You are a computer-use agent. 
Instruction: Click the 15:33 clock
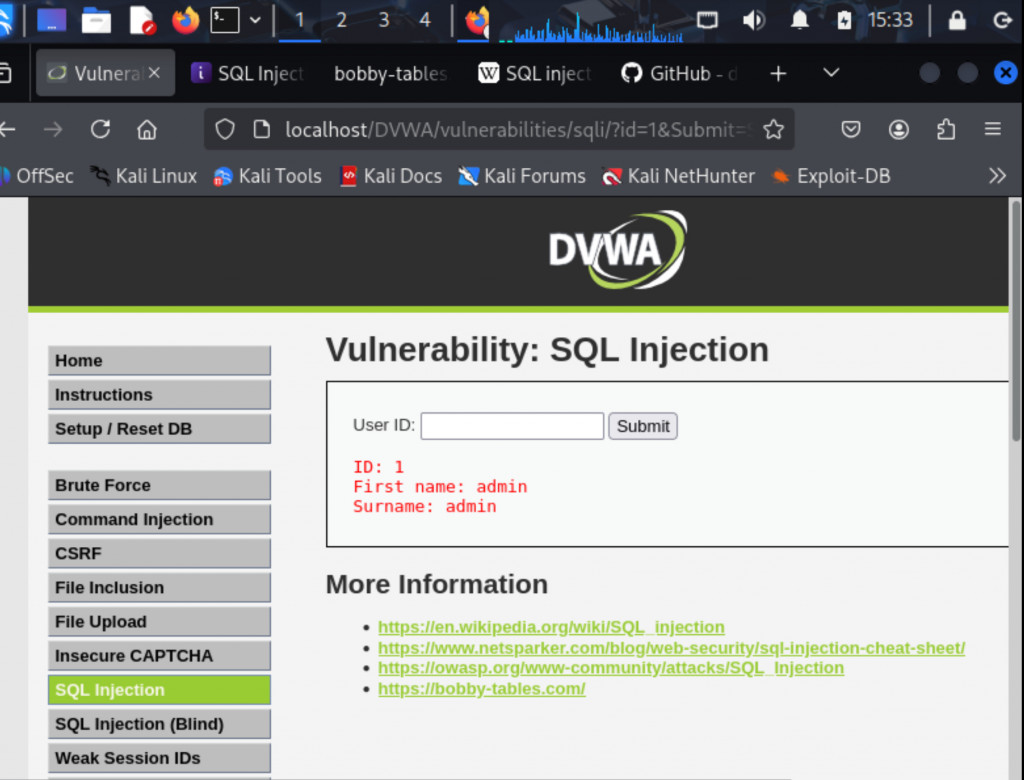click(890, 20)
